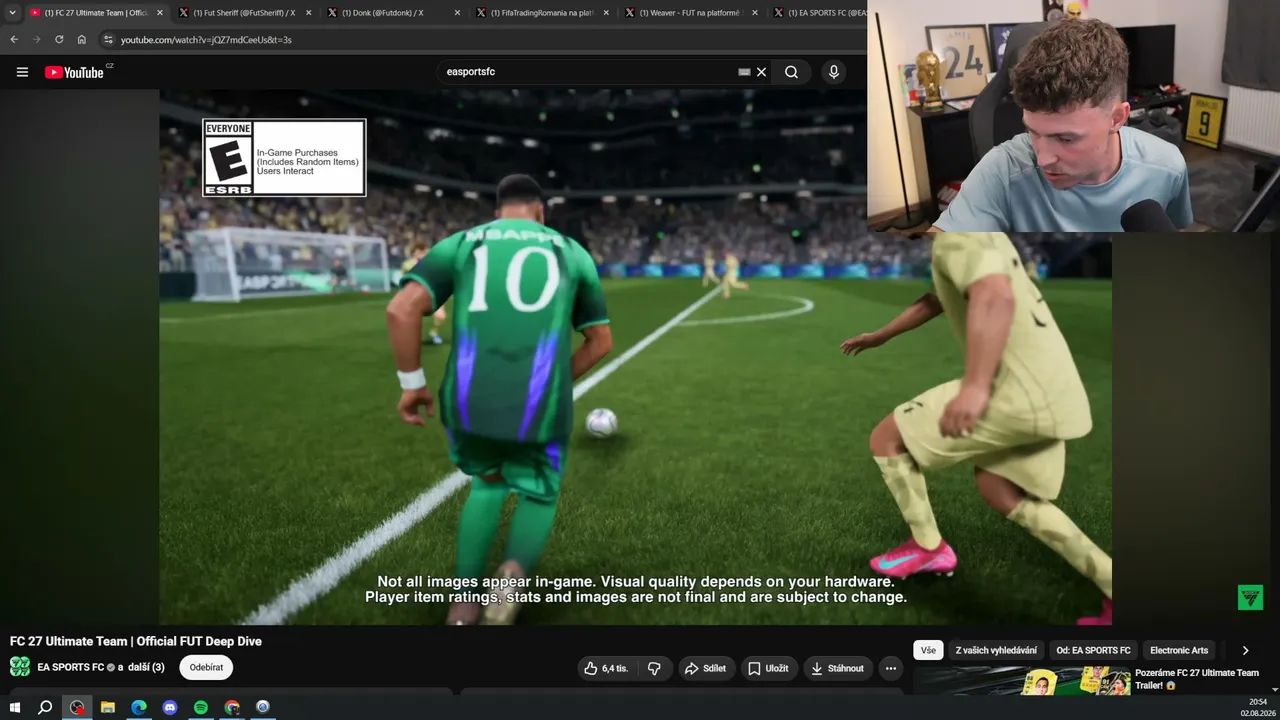Clear the easportsfc search query

point(761,72)
